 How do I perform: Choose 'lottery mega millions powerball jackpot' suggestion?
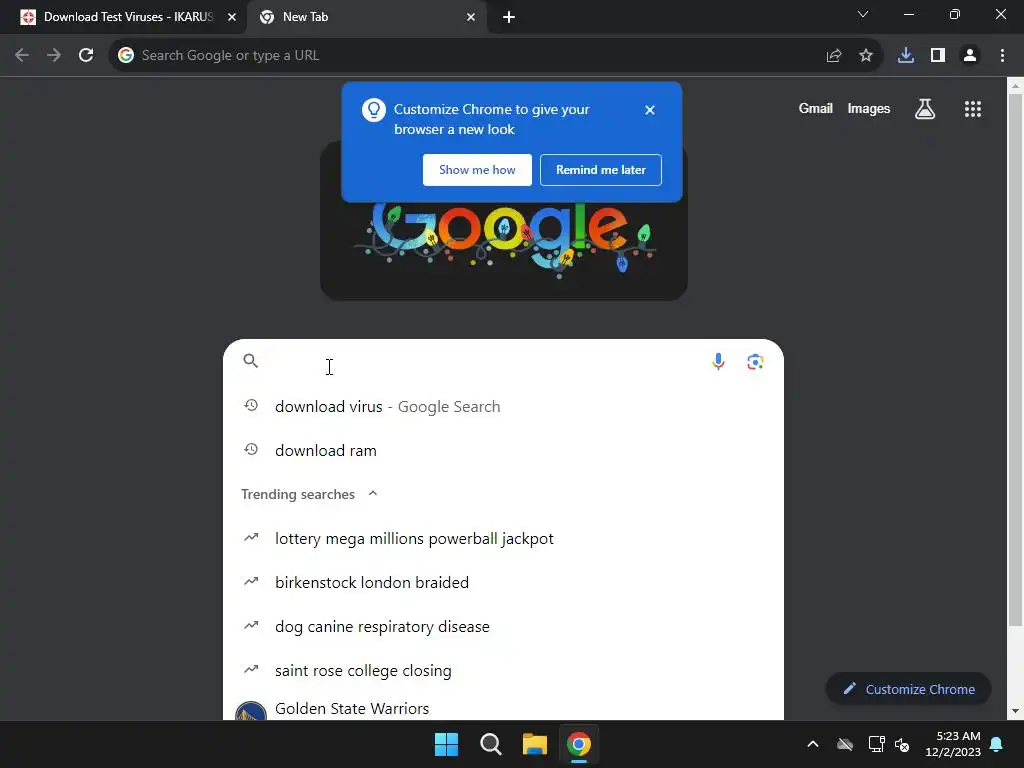503,538
